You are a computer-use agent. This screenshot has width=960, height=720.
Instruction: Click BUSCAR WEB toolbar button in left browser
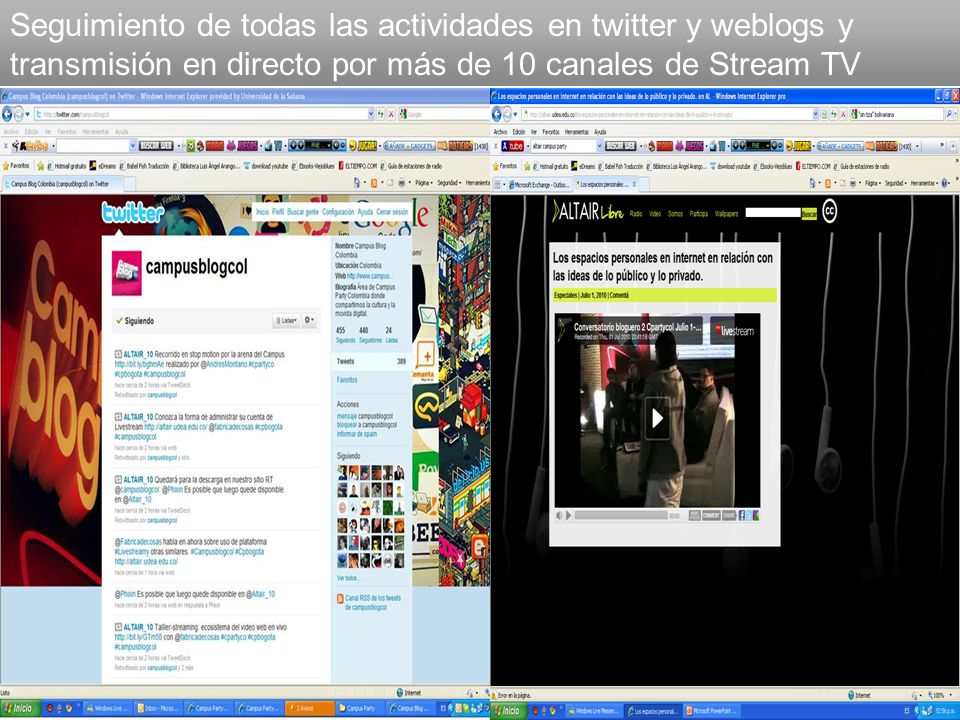[156, 146]
